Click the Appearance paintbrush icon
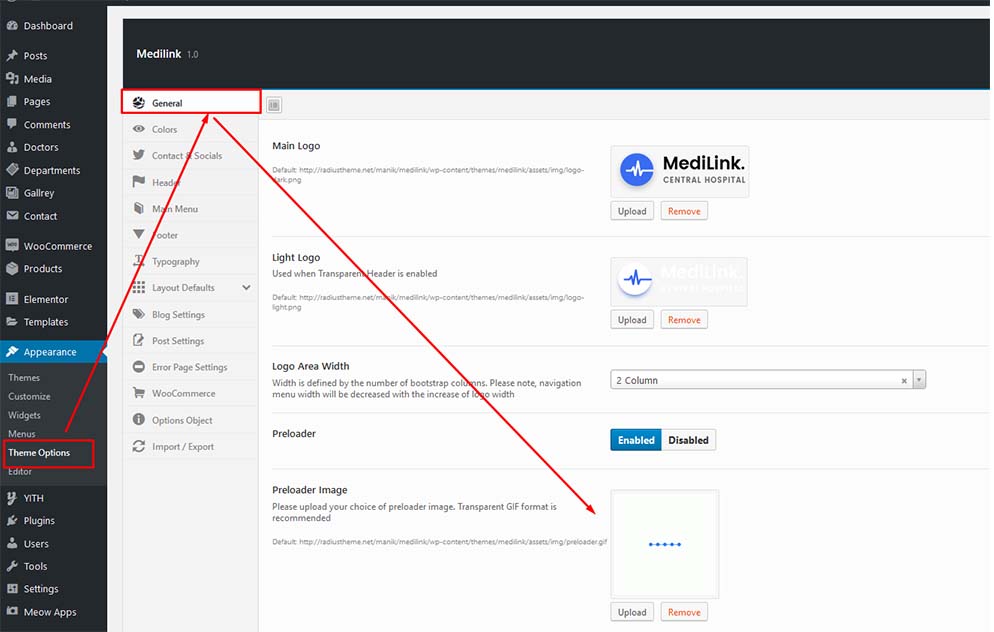 pyautogui.click(x=12, y=351)
